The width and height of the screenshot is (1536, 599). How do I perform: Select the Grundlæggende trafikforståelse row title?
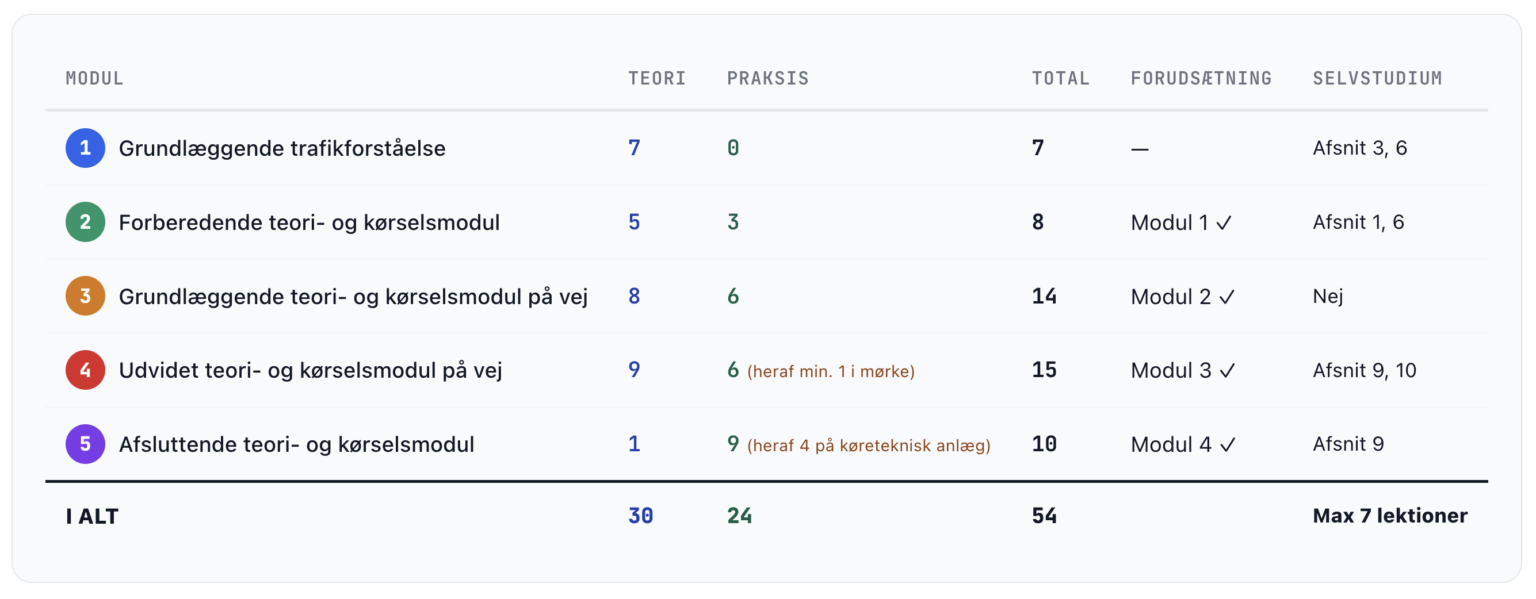click(282, 149)
